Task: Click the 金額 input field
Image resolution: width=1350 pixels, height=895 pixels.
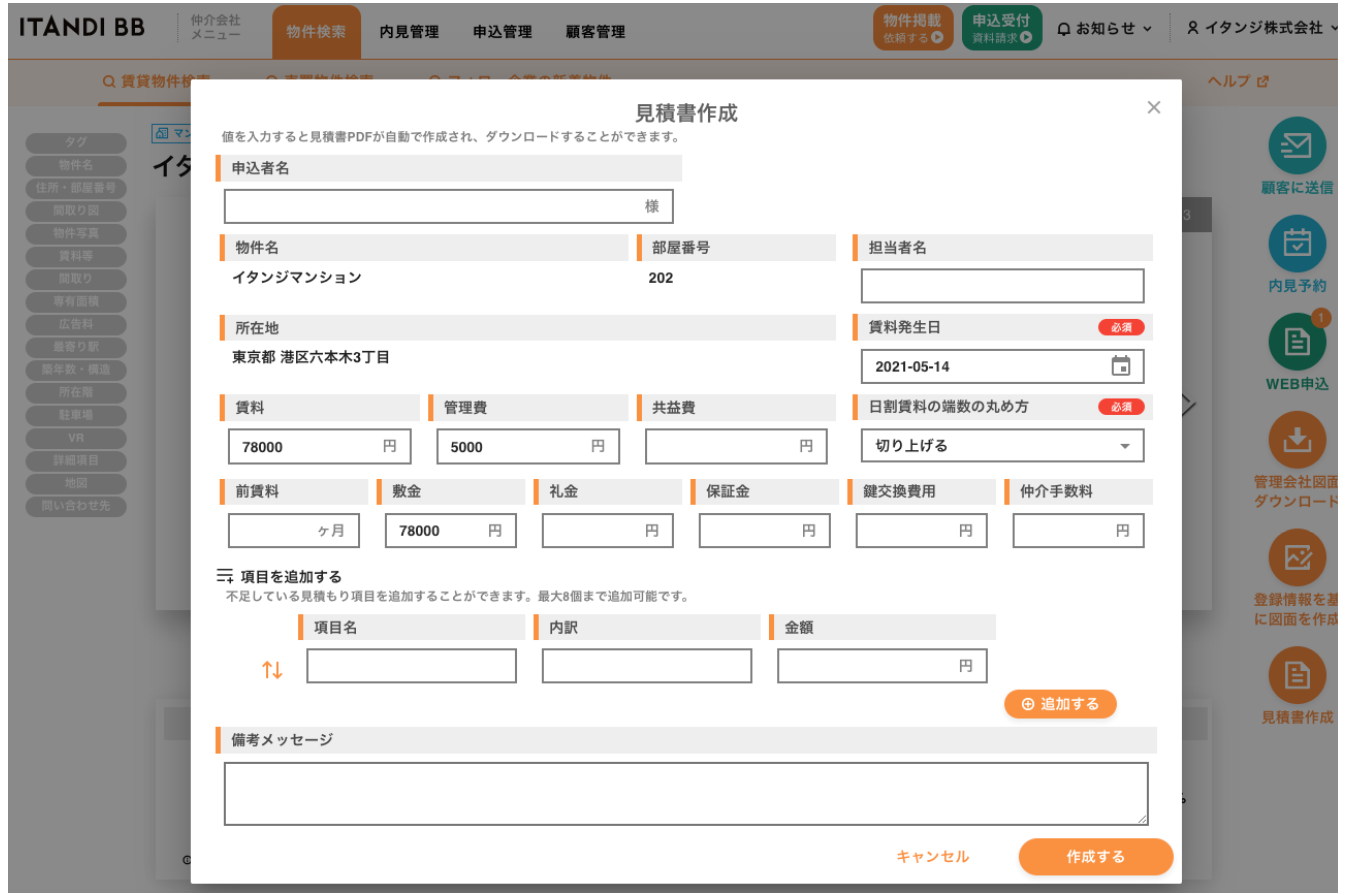Action: coord(882,666)
